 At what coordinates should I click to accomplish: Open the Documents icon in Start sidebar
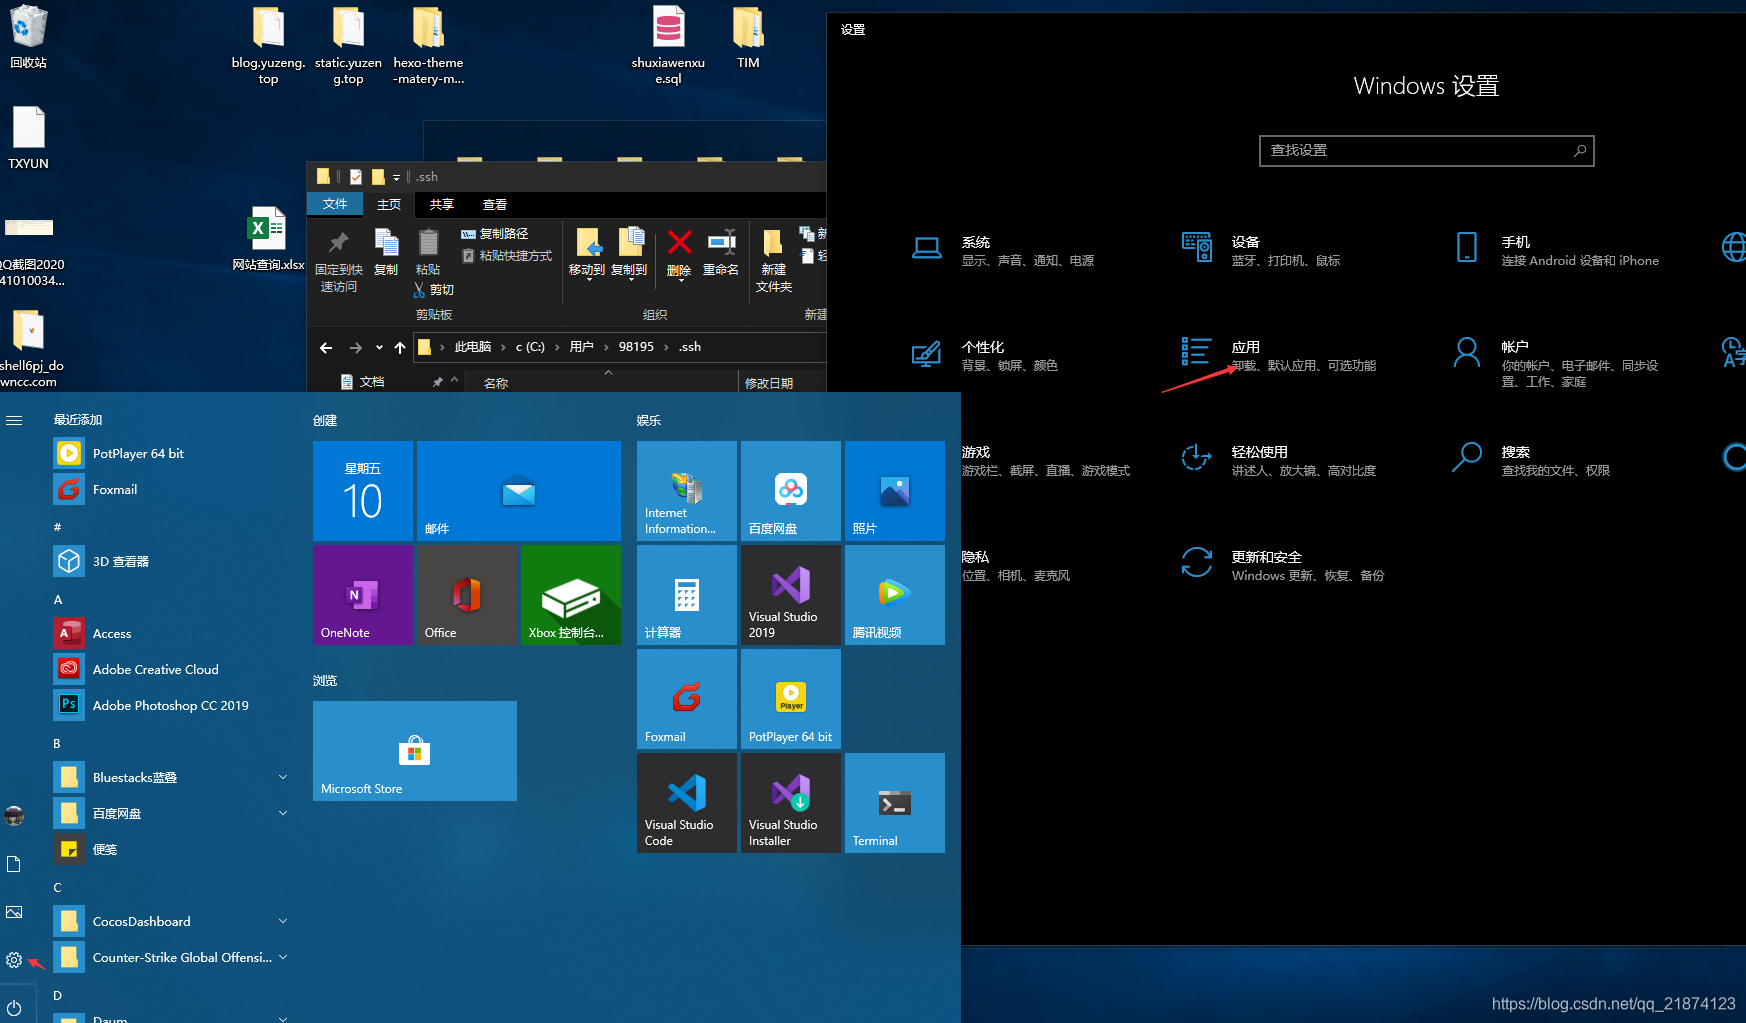[14, 864]
